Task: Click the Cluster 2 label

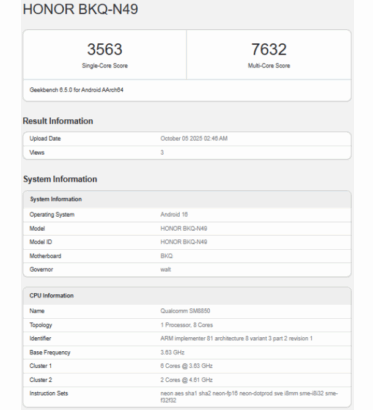Action: [x=40, y=380]
